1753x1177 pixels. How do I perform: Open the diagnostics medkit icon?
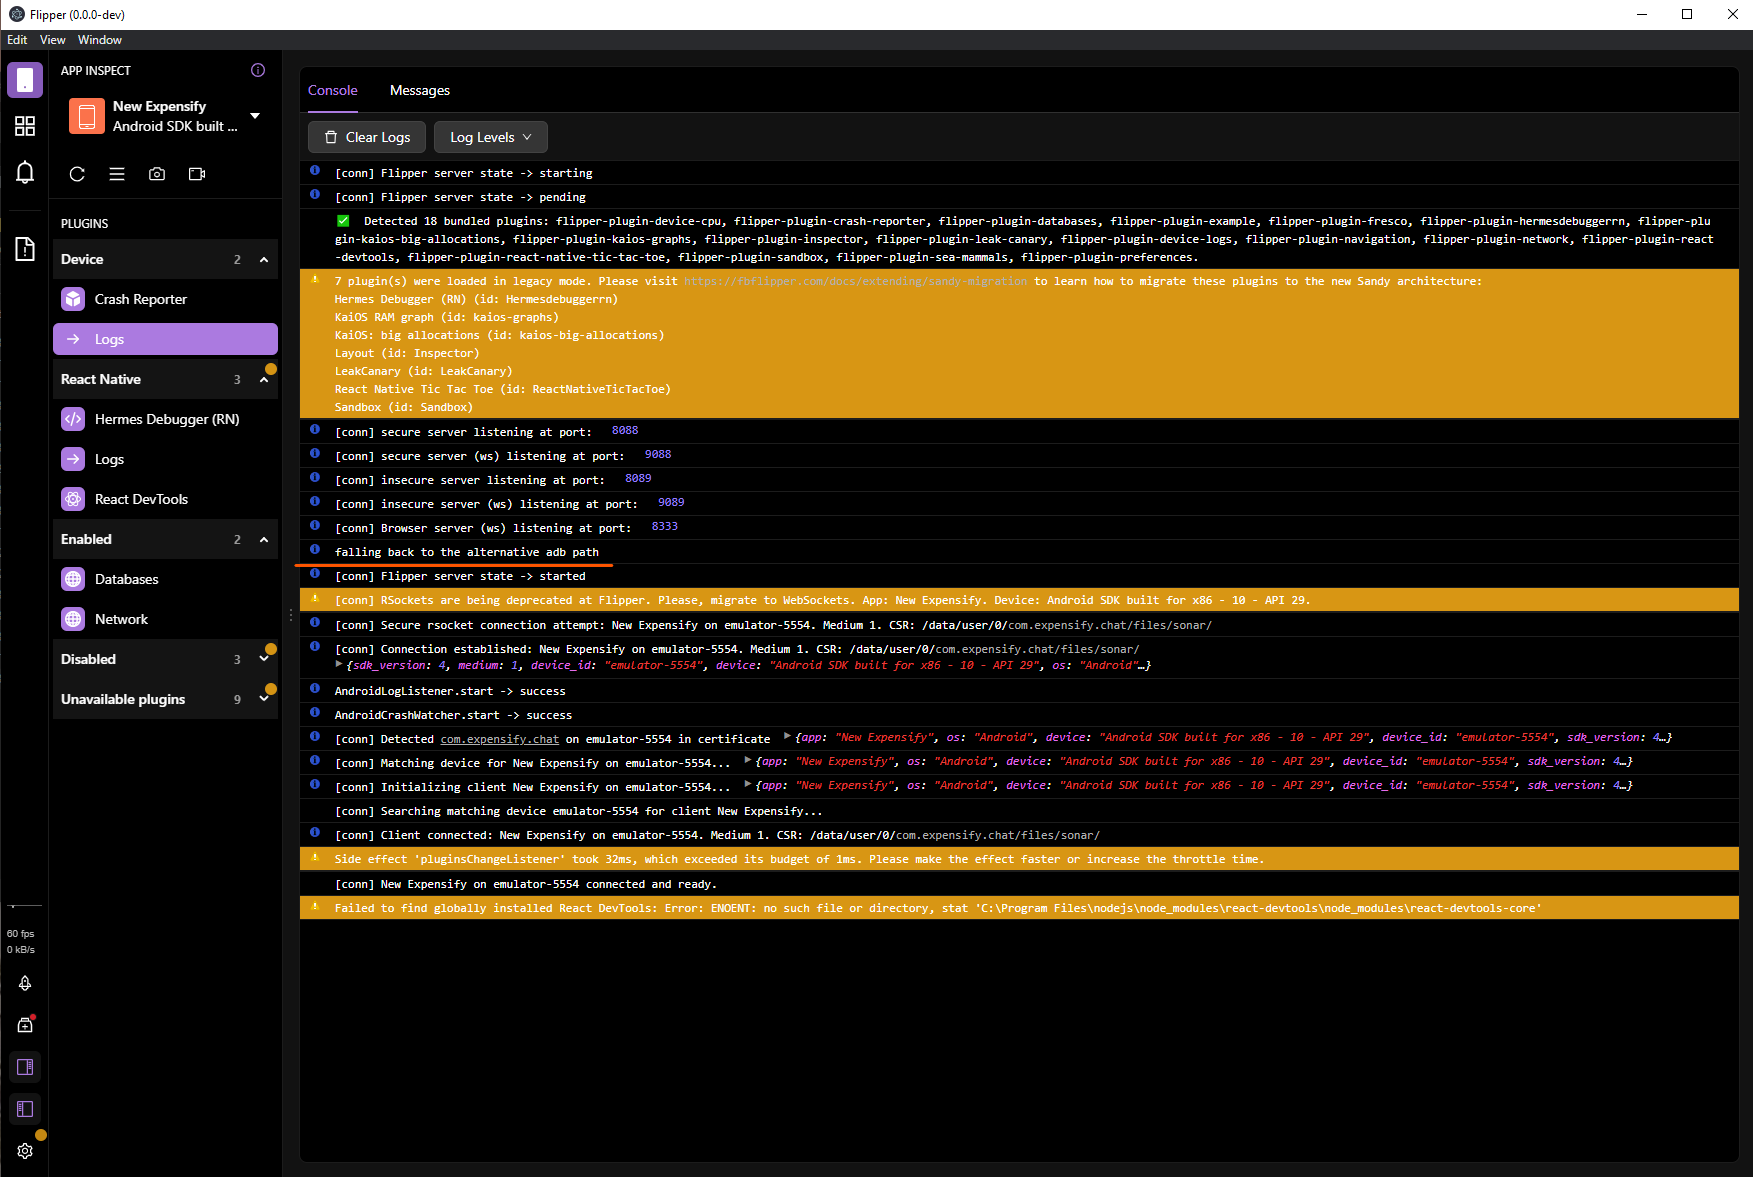coord(25,1025)
